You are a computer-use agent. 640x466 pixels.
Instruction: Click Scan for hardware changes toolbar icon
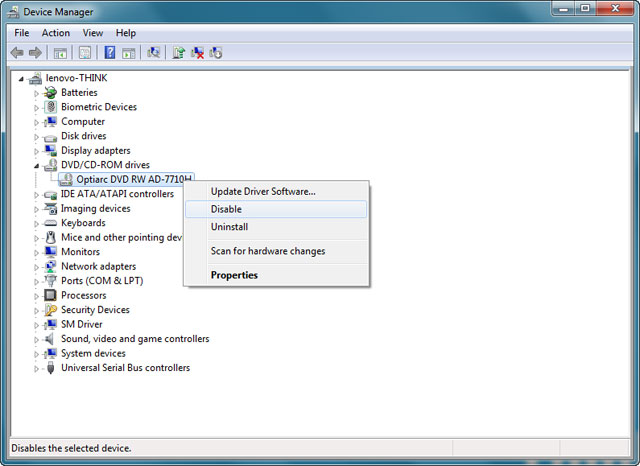153,53
